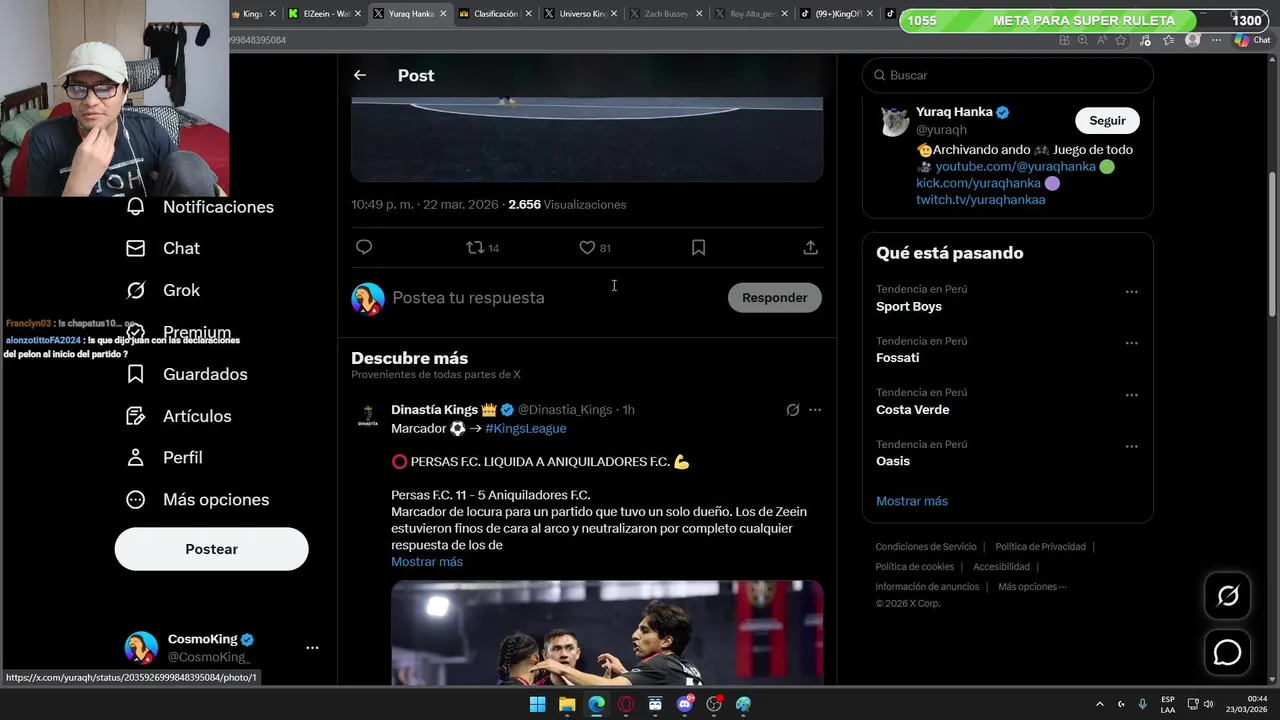Open the Dinastía Kings match photo
Image resolution: width=1280 pixels, height=720 pixels.
607,633
